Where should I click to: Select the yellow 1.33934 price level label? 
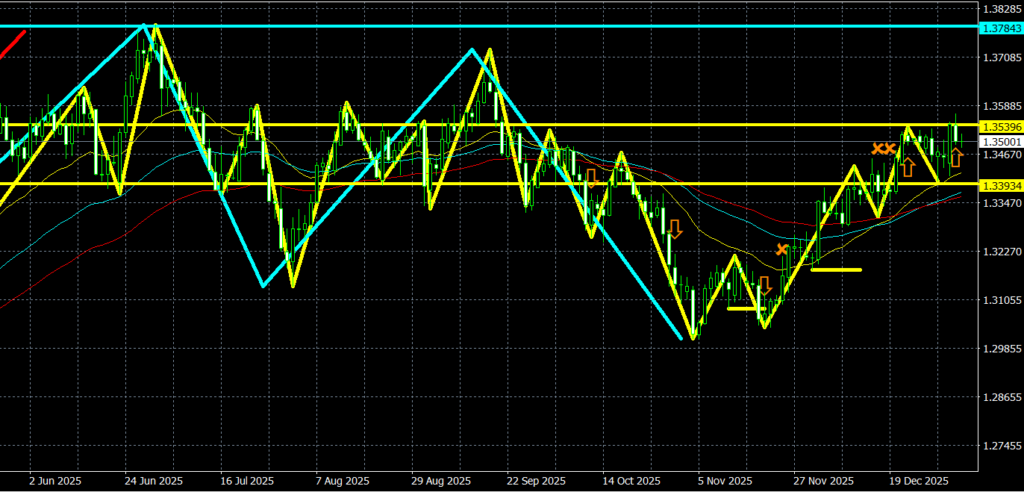coord(1001,185)
